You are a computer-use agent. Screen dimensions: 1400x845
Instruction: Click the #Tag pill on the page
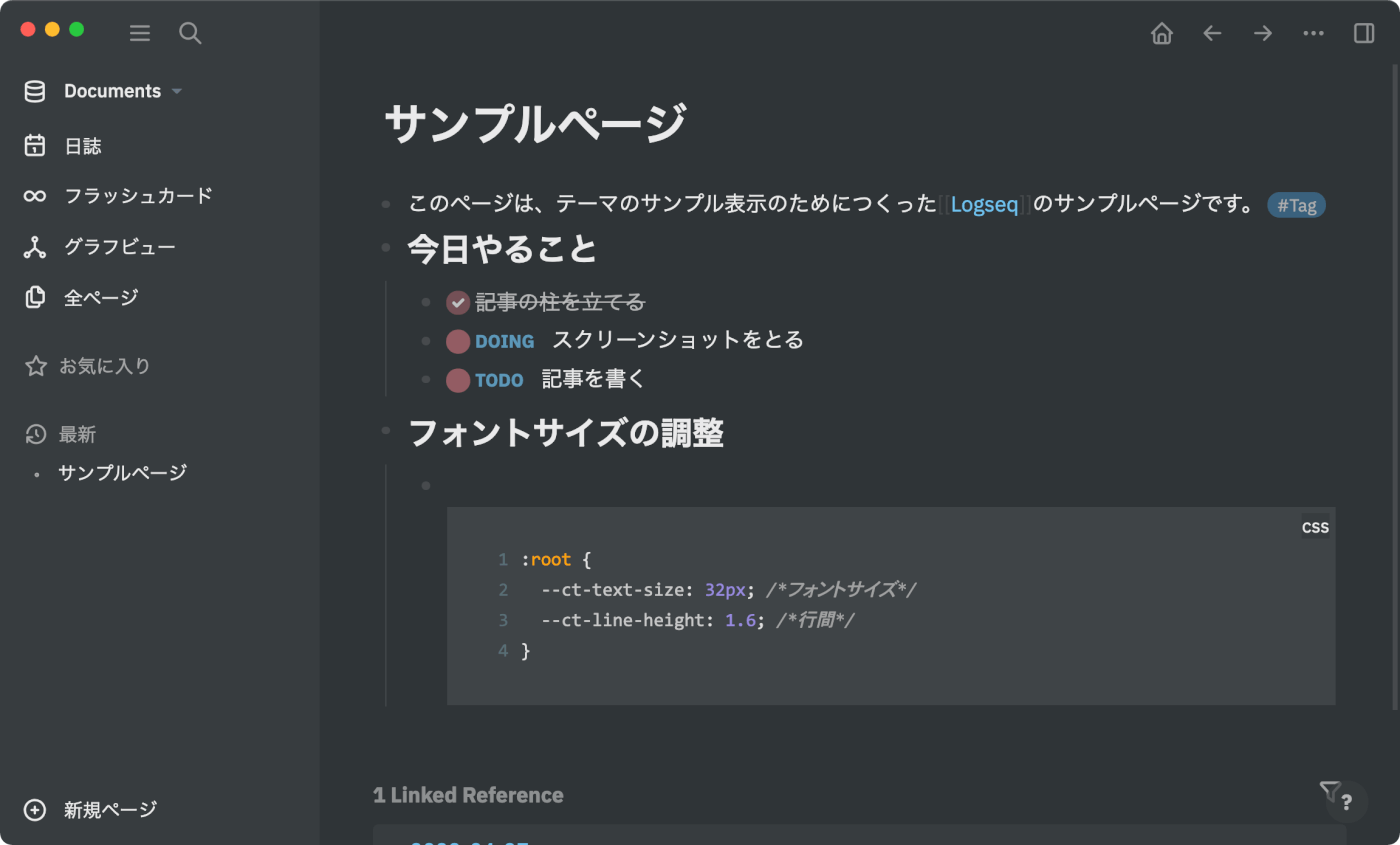tap(1296, 205)
